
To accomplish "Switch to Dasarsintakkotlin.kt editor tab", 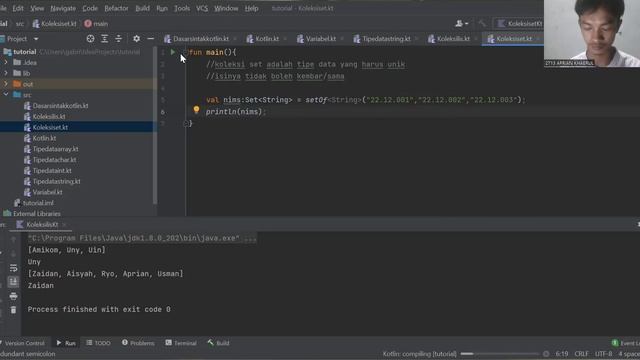I will 200,39.
